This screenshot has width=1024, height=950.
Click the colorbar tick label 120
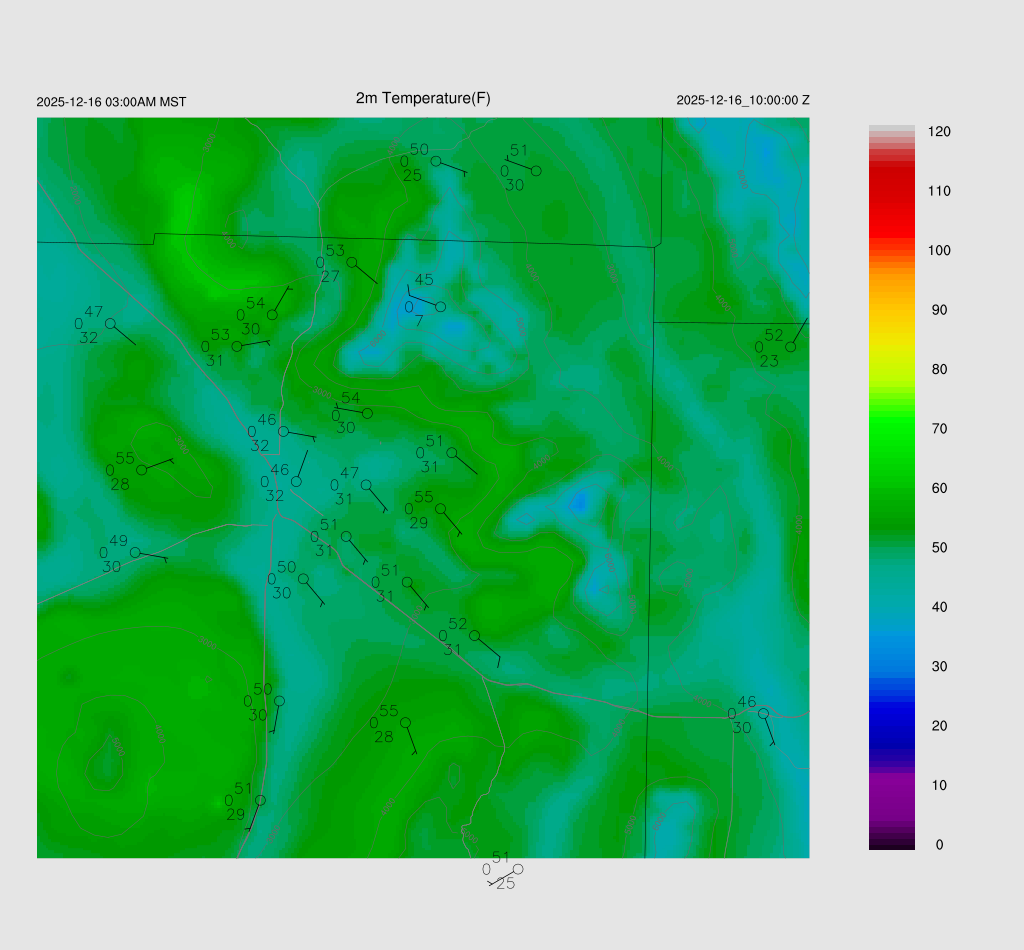939,132
